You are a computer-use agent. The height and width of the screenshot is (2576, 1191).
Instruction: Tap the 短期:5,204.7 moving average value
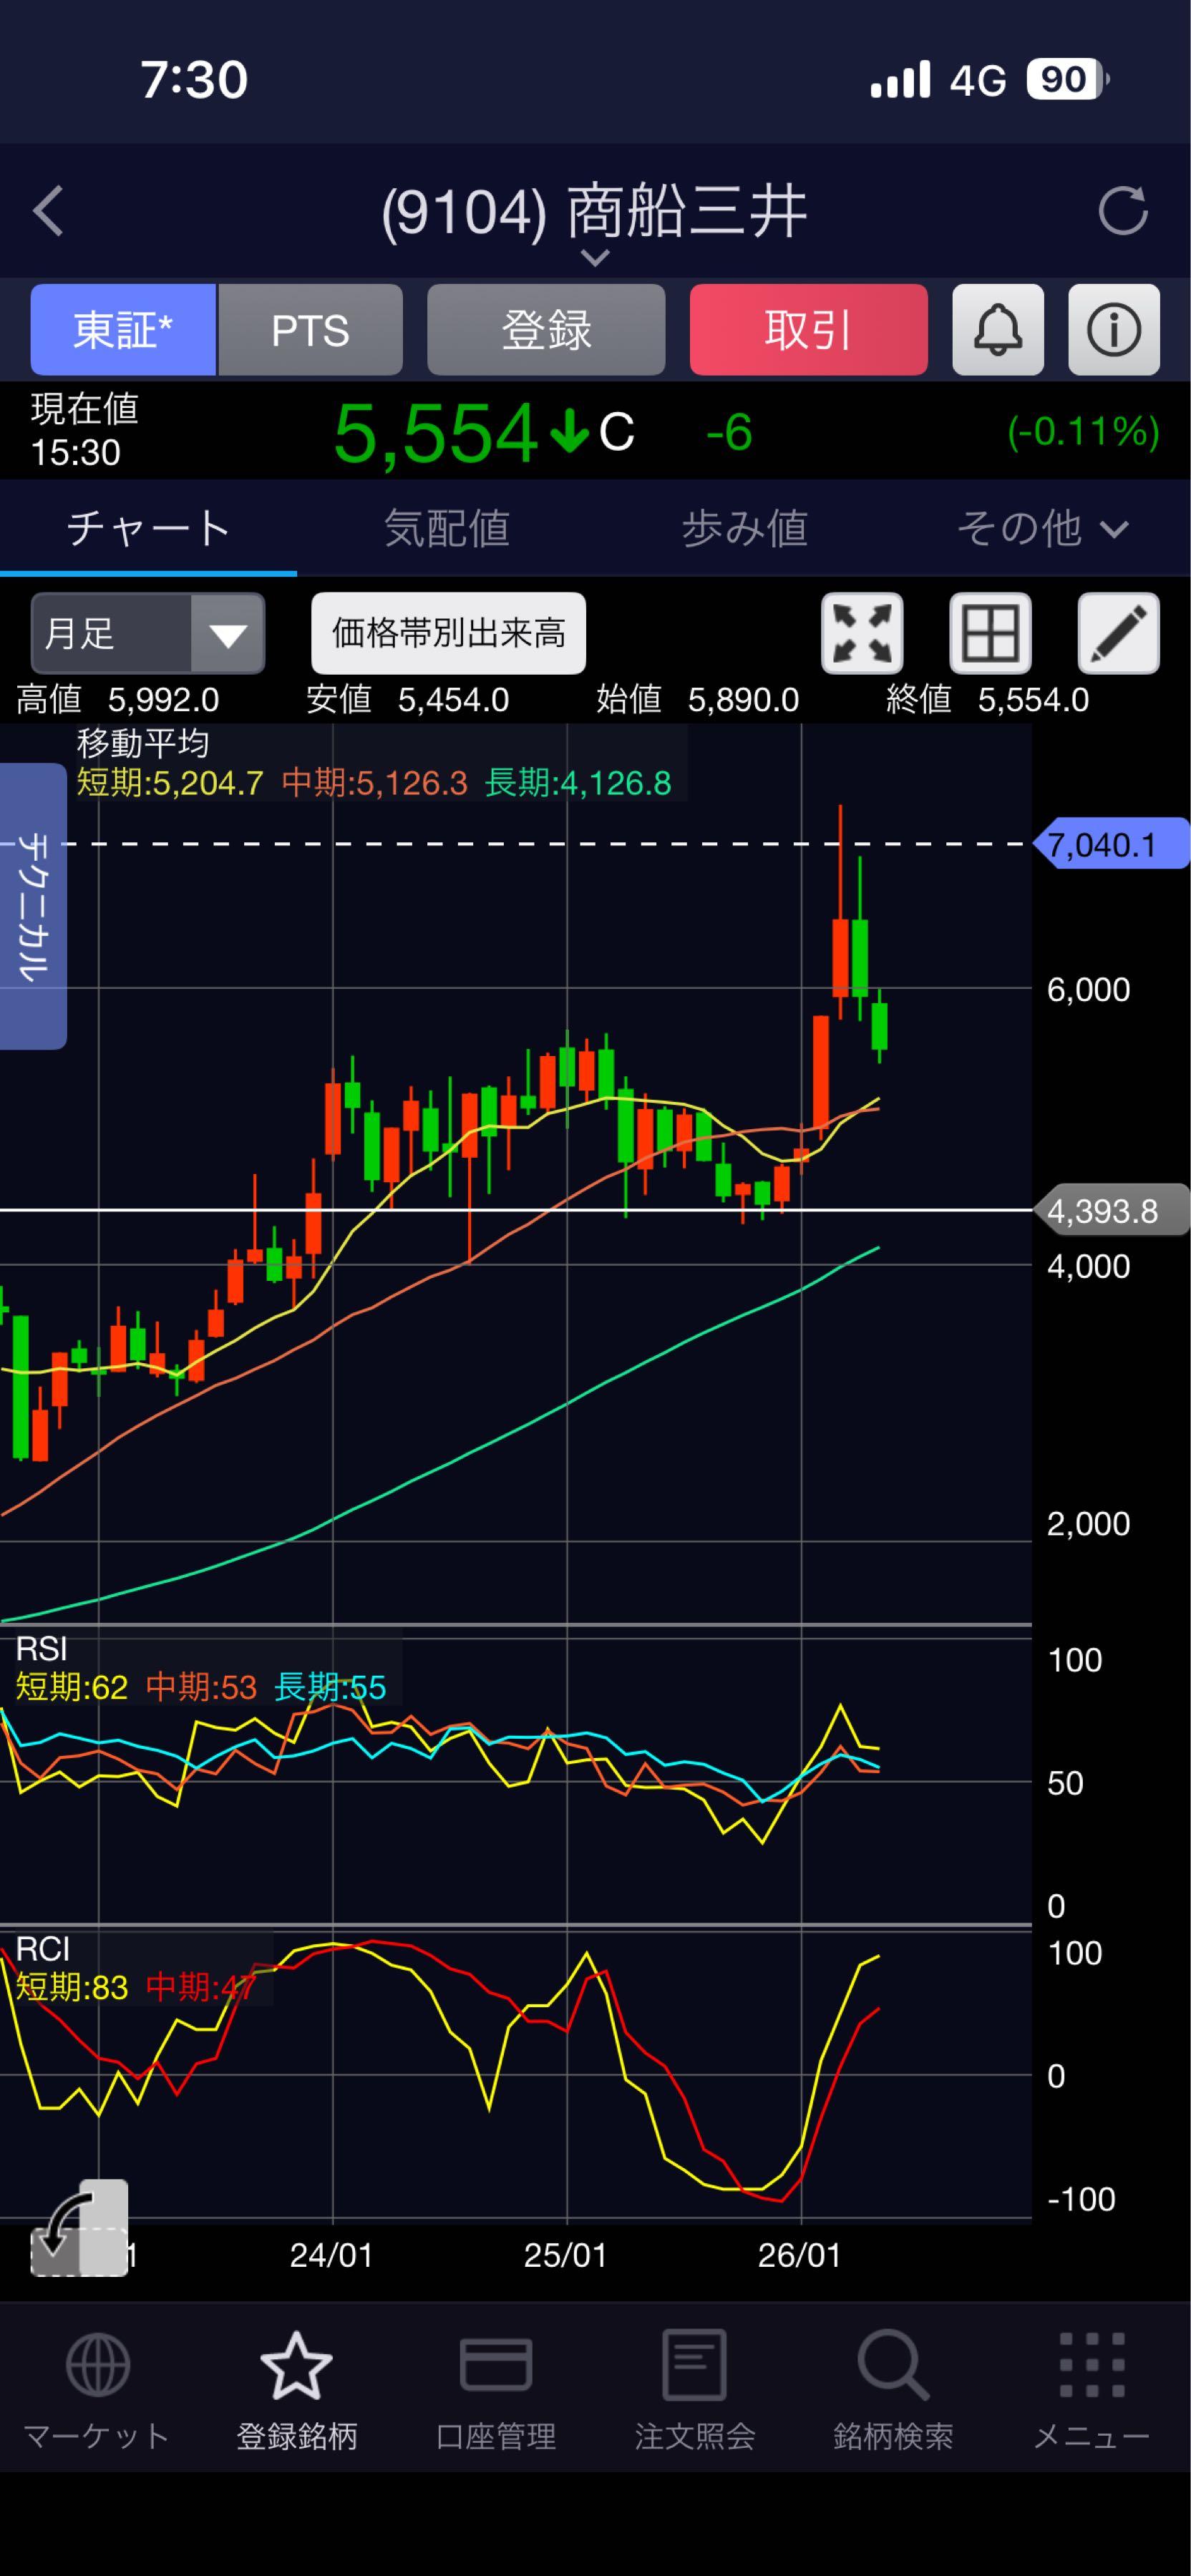170,783
